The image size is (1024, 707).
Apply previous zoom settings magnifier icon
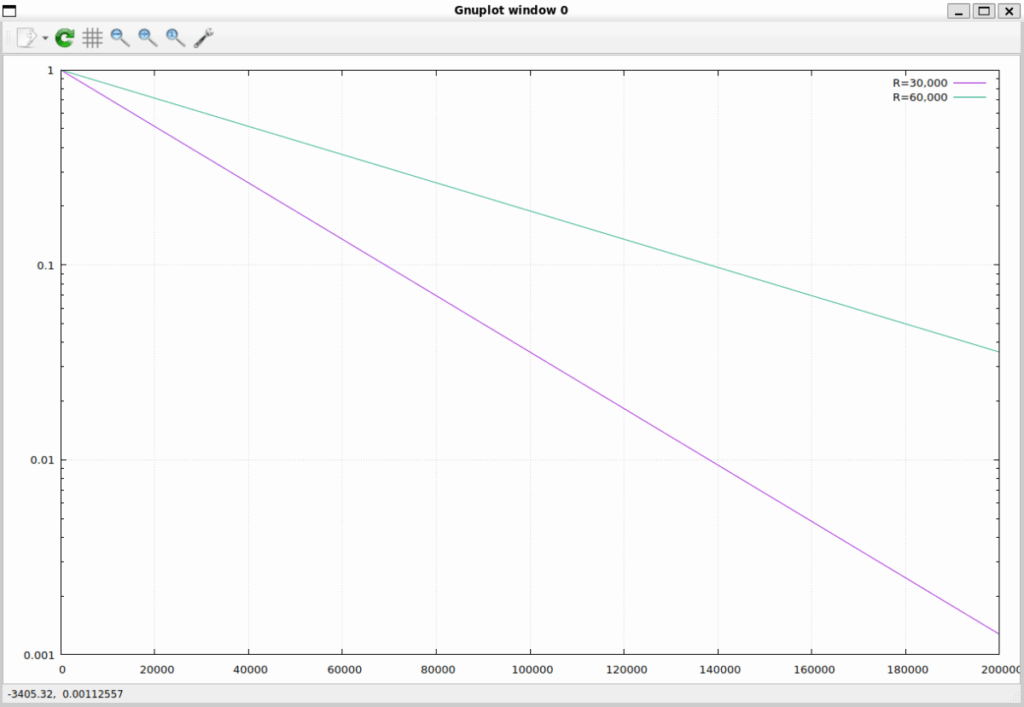click(x=120, y=38)
